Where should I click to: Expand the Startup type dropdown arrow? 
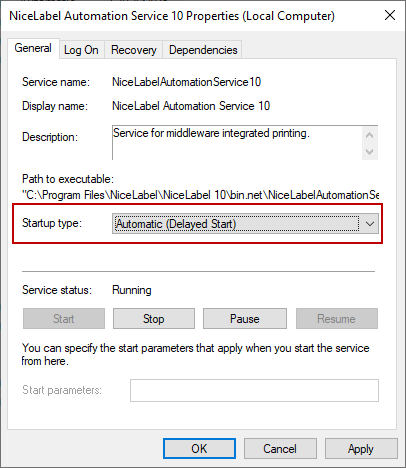coord(370,224)
